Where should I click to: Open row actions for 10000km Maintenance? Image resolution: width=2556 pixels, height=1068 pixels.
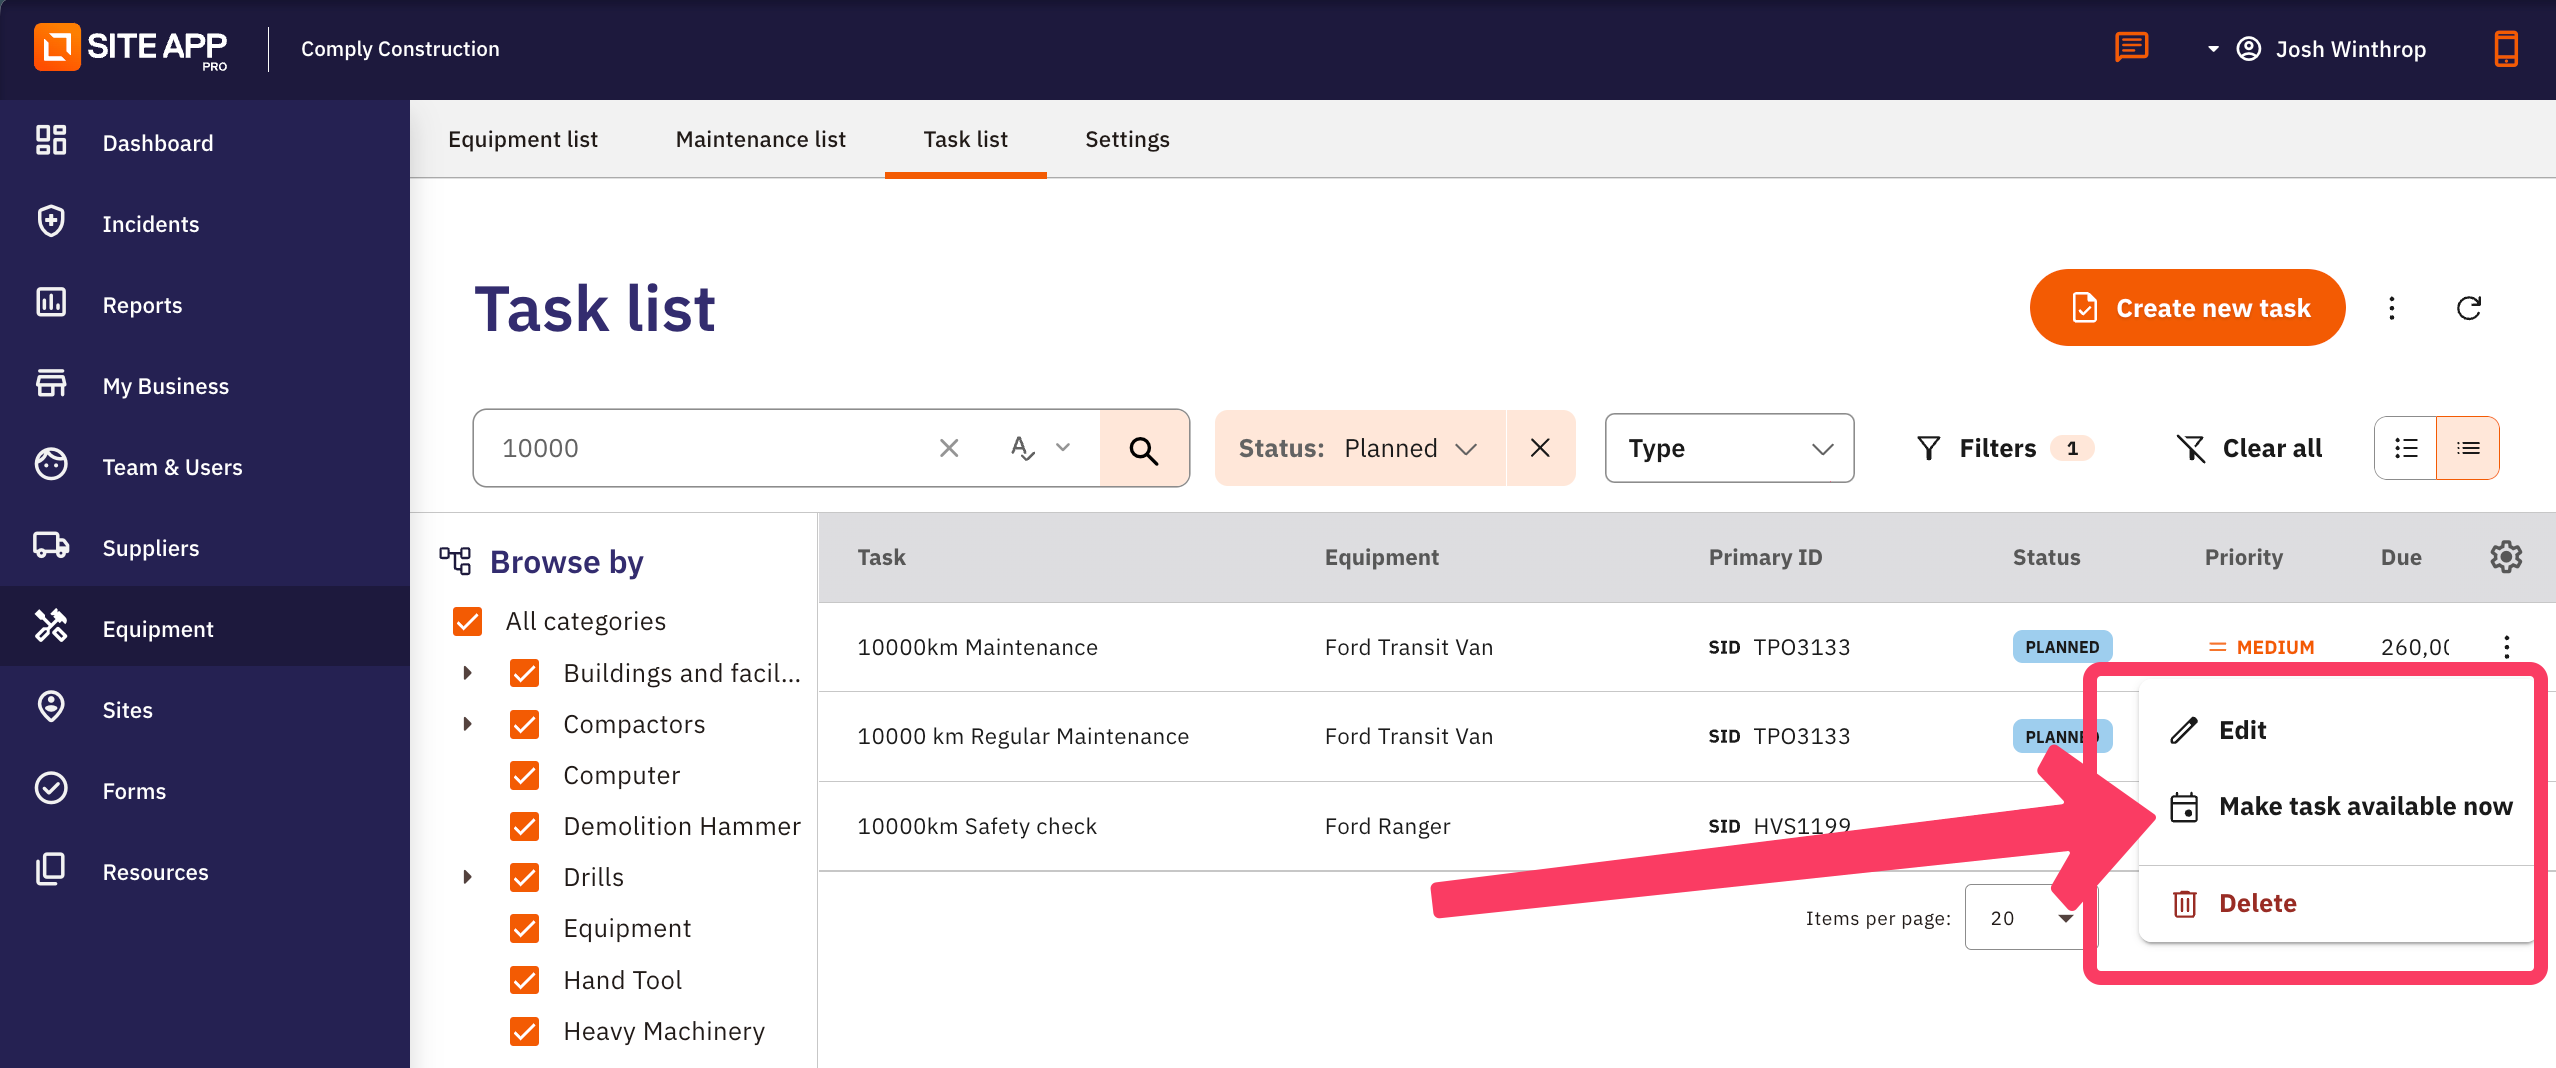click(2506, 647)
